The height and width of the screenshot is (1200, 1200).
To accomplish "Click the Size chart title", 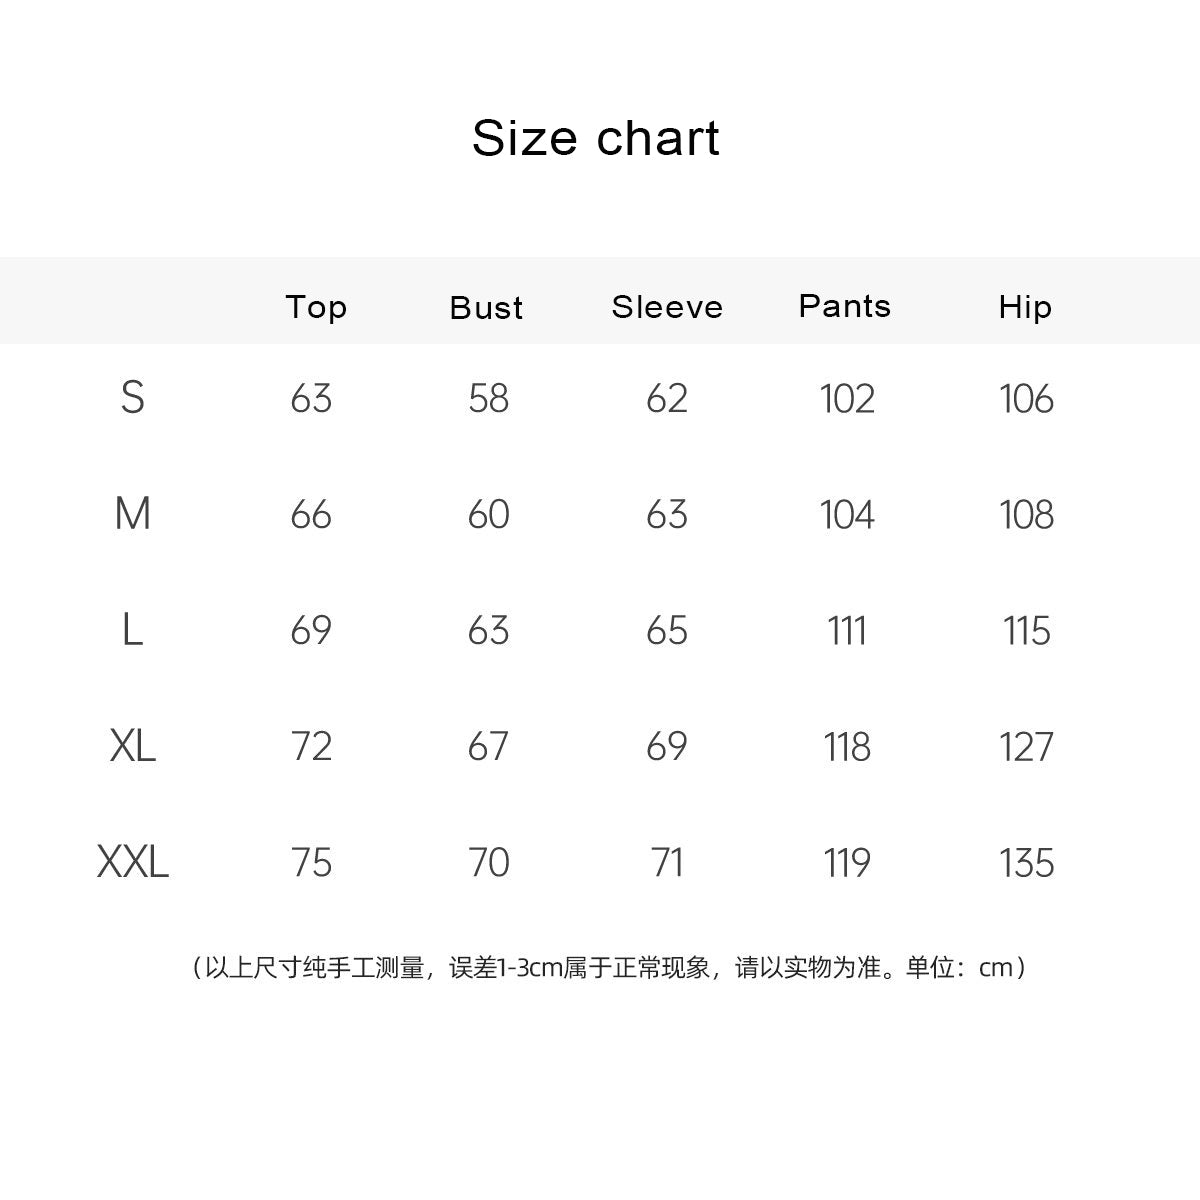I will tap(596, 138).
